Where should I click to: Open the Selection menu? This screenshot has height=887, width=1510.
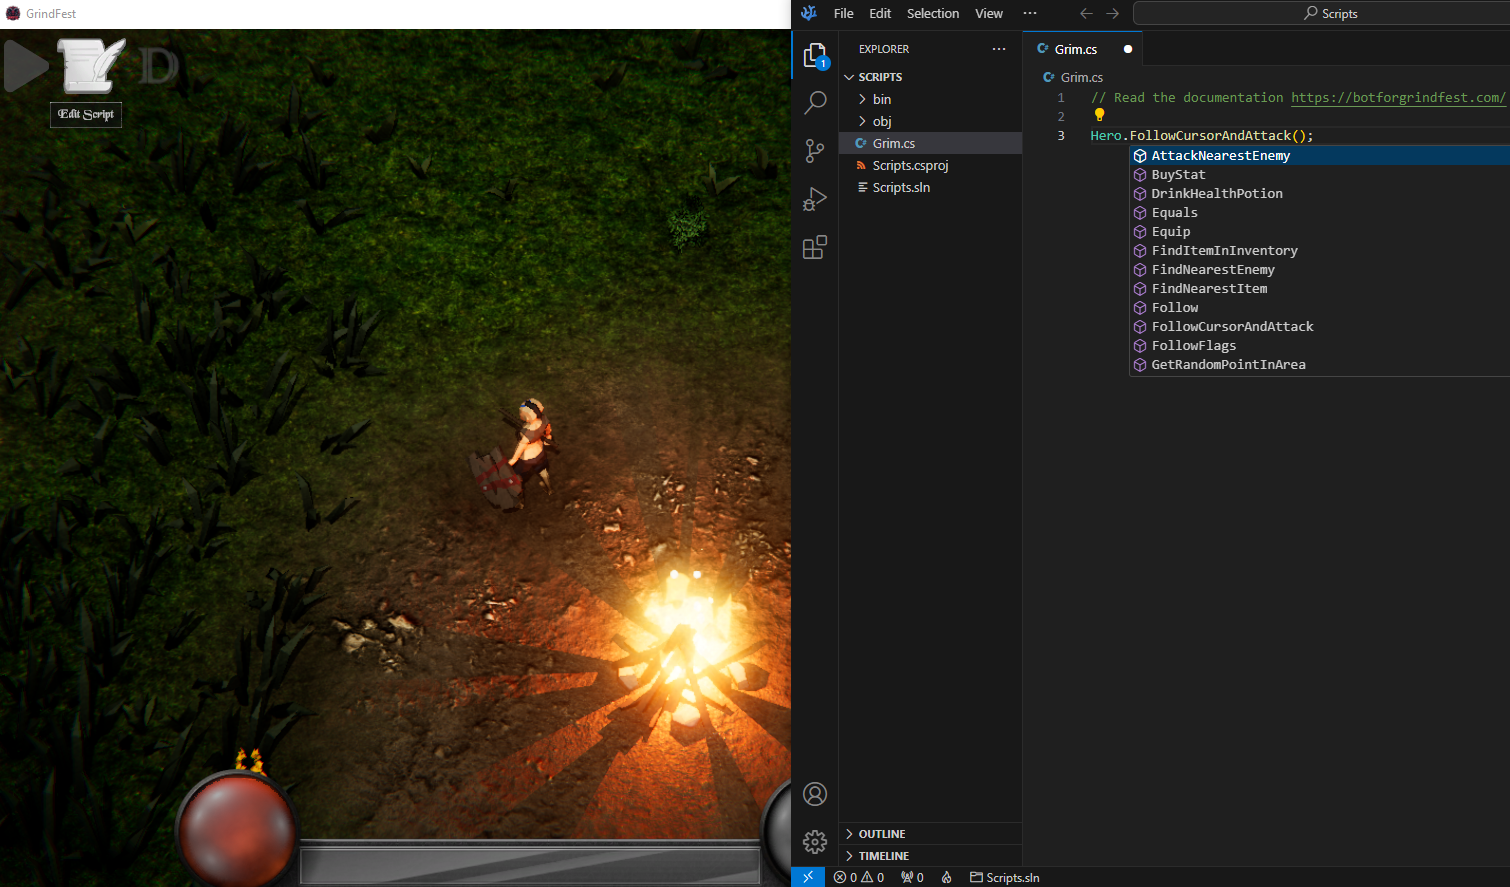click(933, 13)
